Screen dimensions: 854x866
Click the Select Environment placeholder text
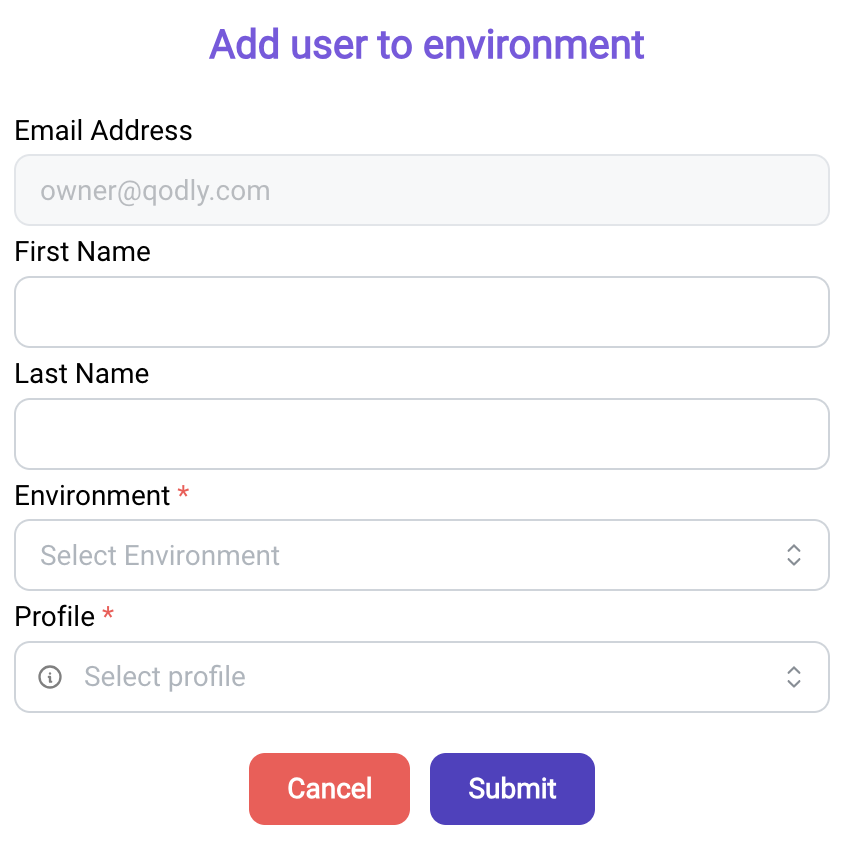[x=160, y=556]
